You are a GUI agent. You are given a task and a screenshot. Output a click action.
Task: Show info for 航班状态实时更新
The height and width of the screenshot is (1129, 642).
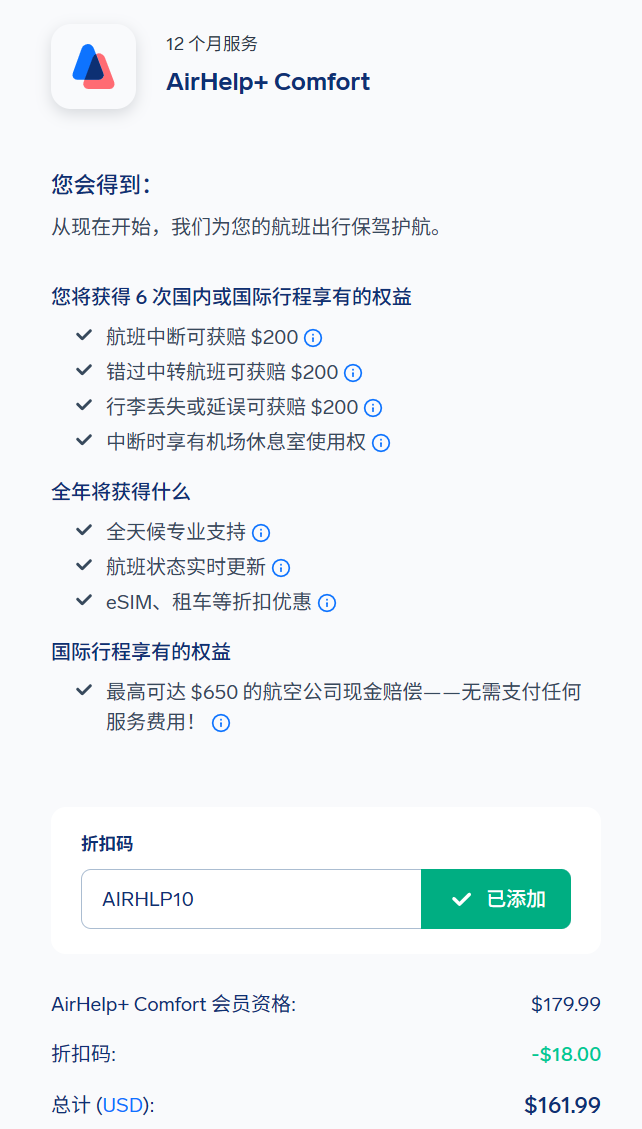[281, 567]
